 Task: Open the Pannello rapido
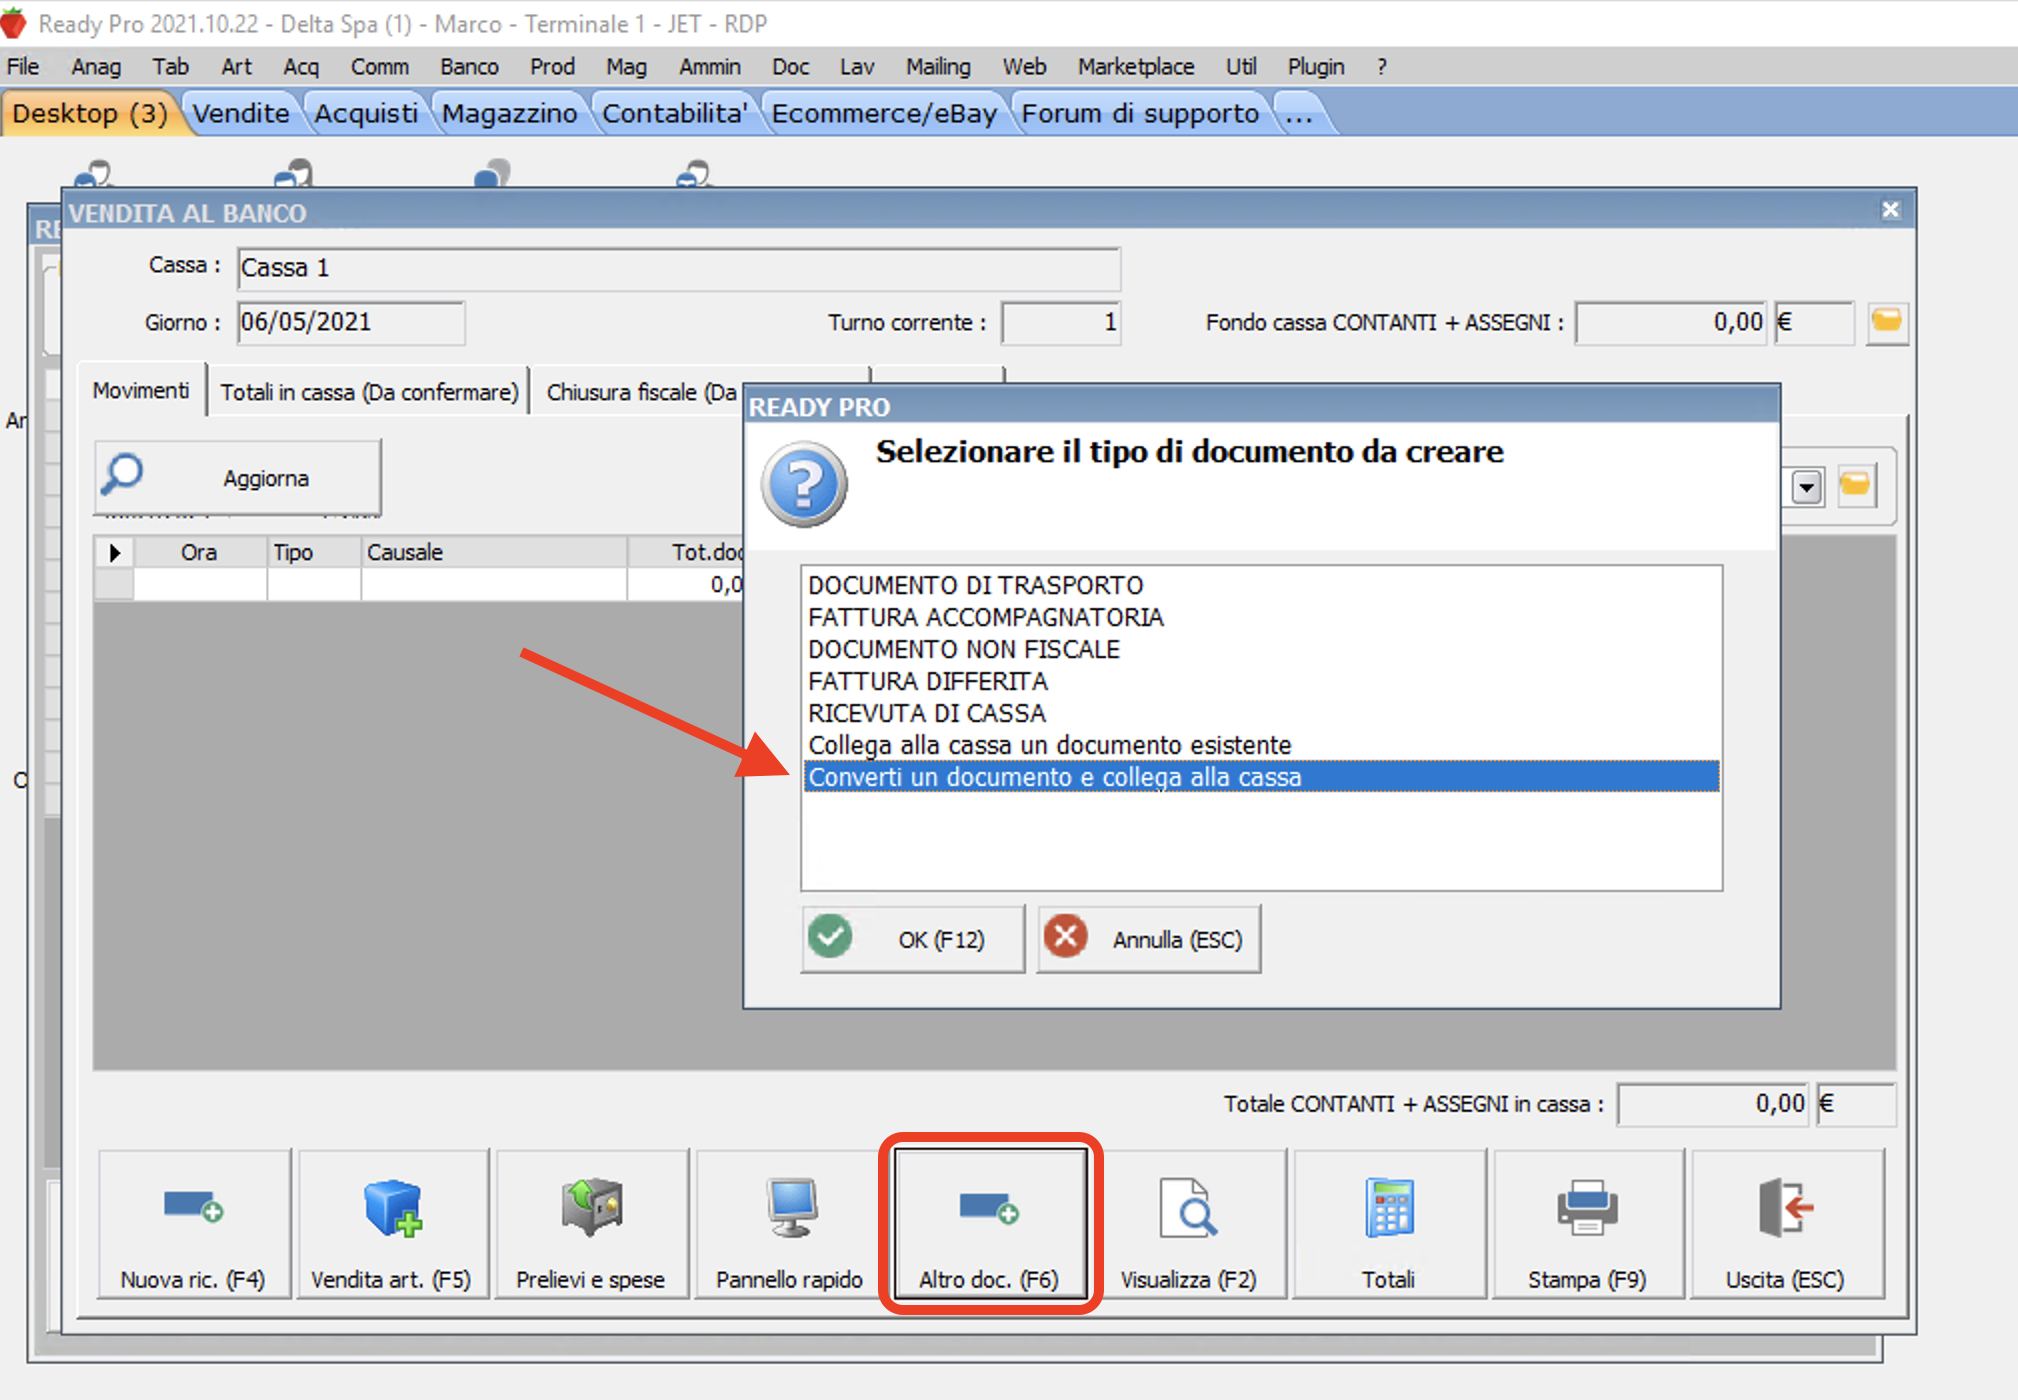click(789, 1224)
